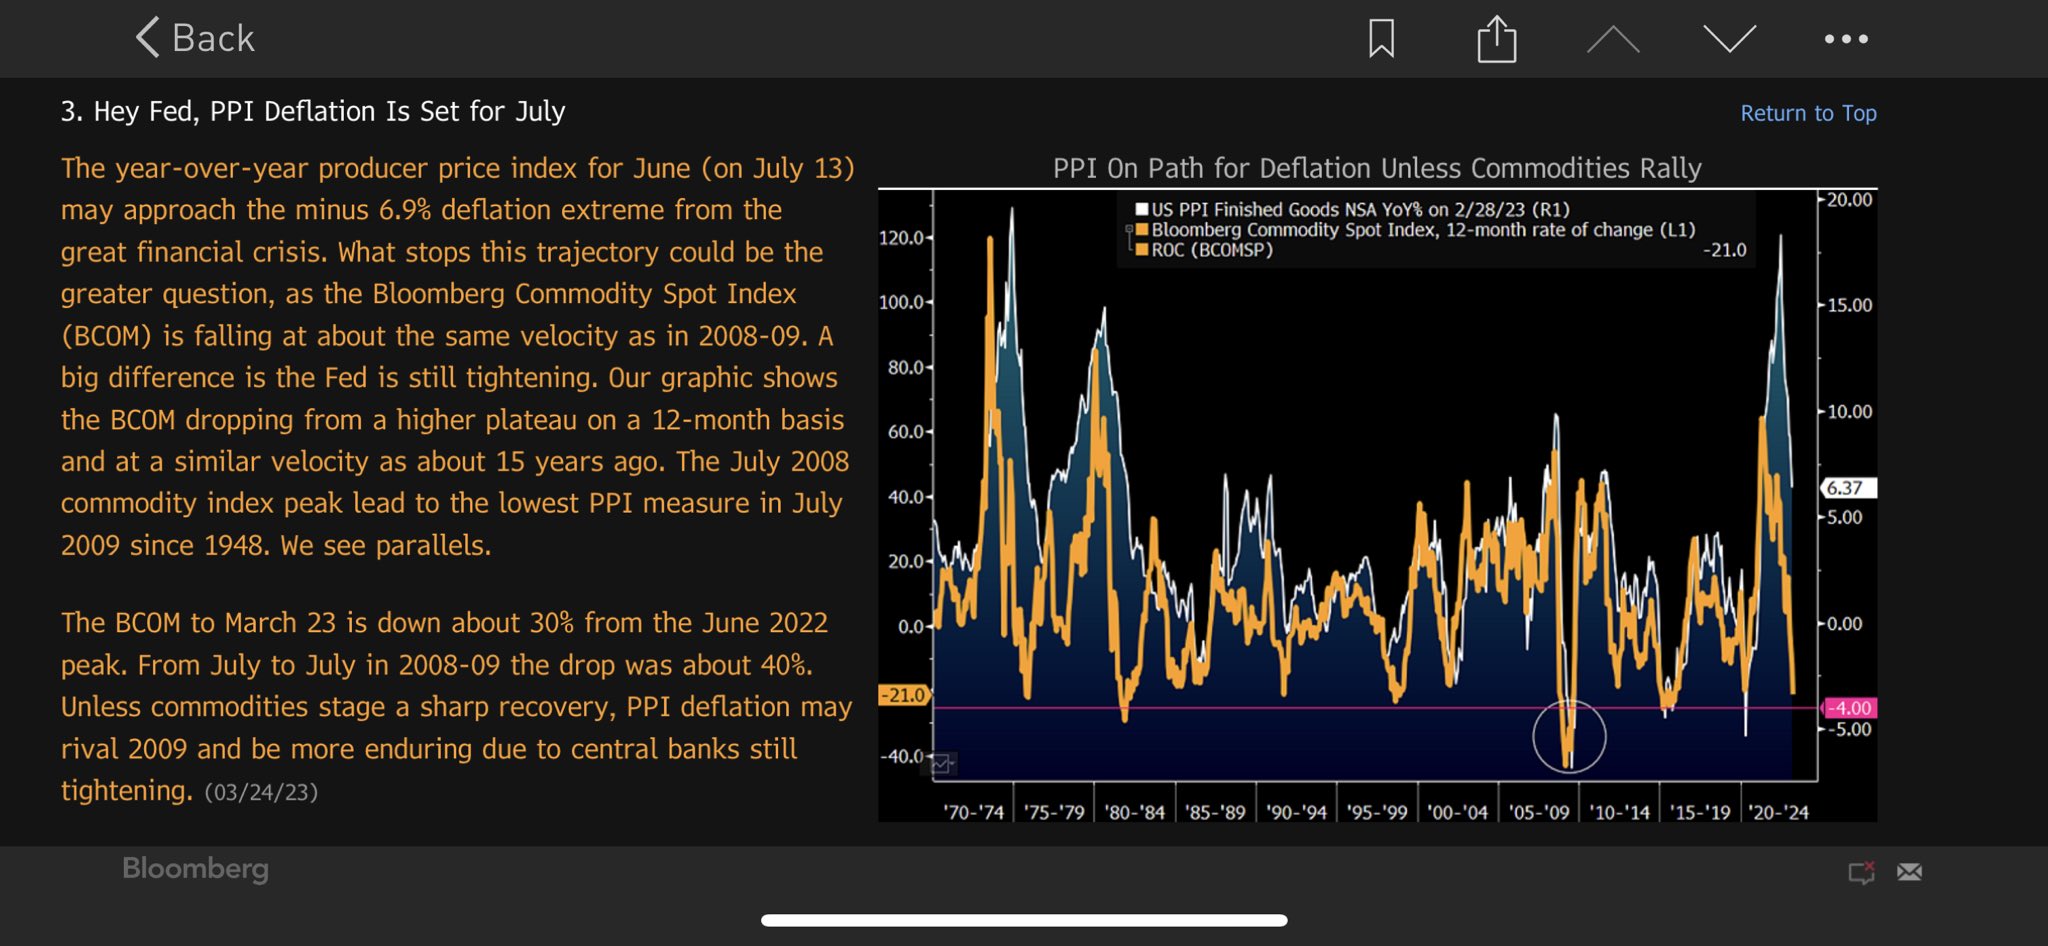Screen dimensions: 2048x946
Task: Tap the '90-'94 timeline label
Action: click(x=1296, y=812)
